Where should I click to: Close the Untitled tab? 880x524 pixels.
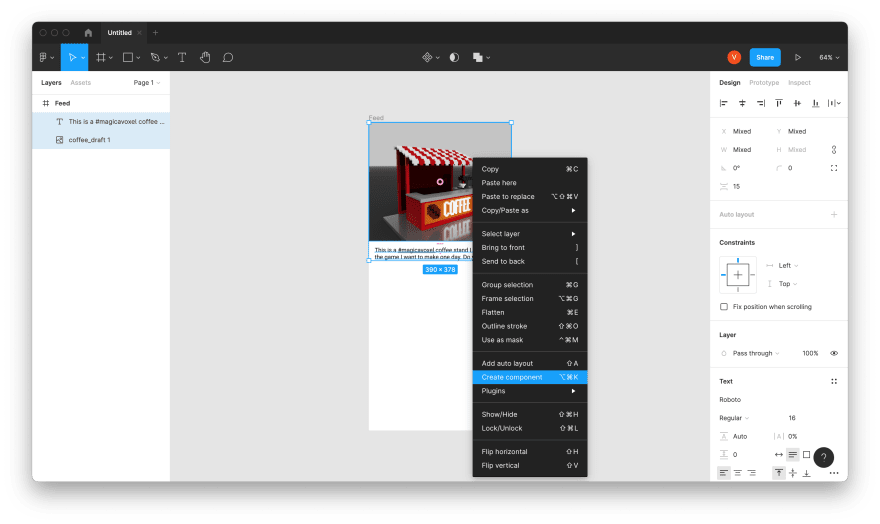coord(139,33)
